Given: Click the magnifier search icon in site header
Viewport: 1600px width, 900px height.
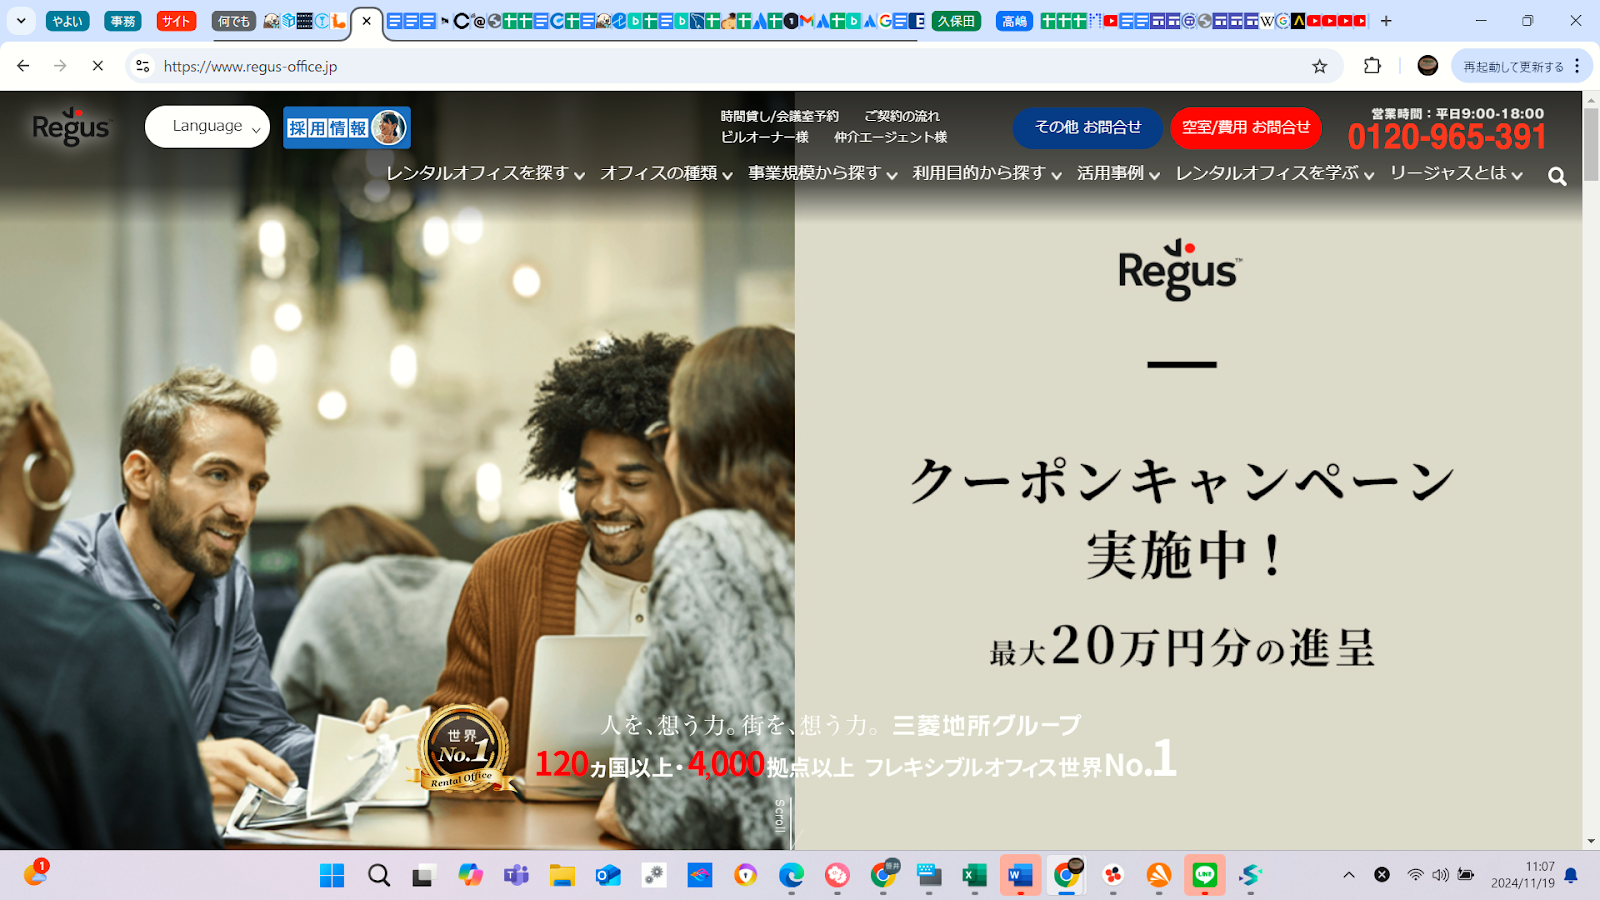Looking at the screenshot, I should [1557, 177].
